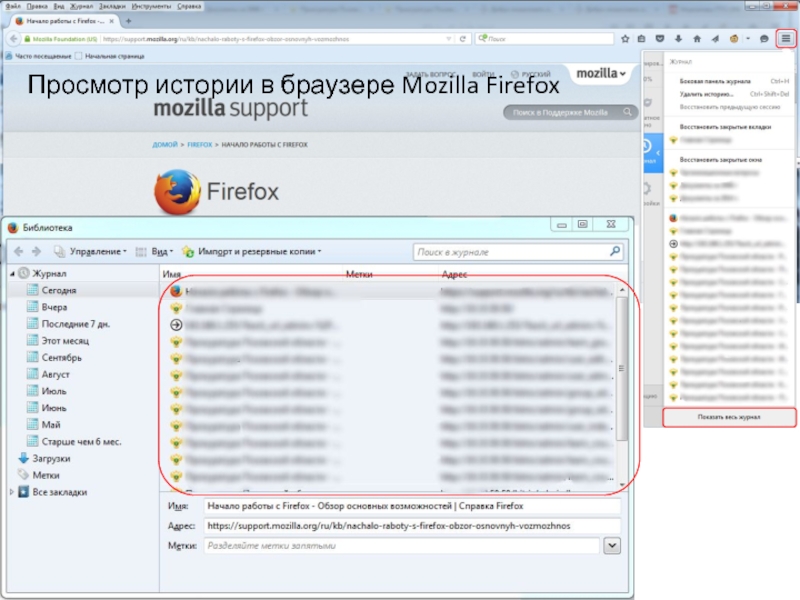Select the arrow-circle icon history entry

click(x=176, y=325)
